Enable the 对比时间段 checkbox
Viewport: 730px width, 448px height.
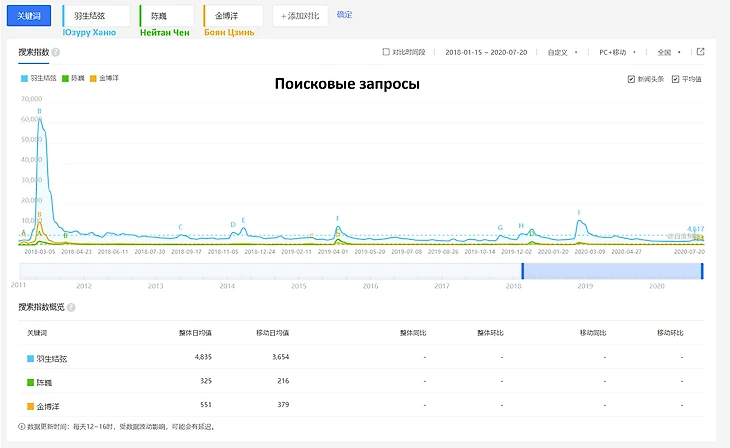[387, 52]
